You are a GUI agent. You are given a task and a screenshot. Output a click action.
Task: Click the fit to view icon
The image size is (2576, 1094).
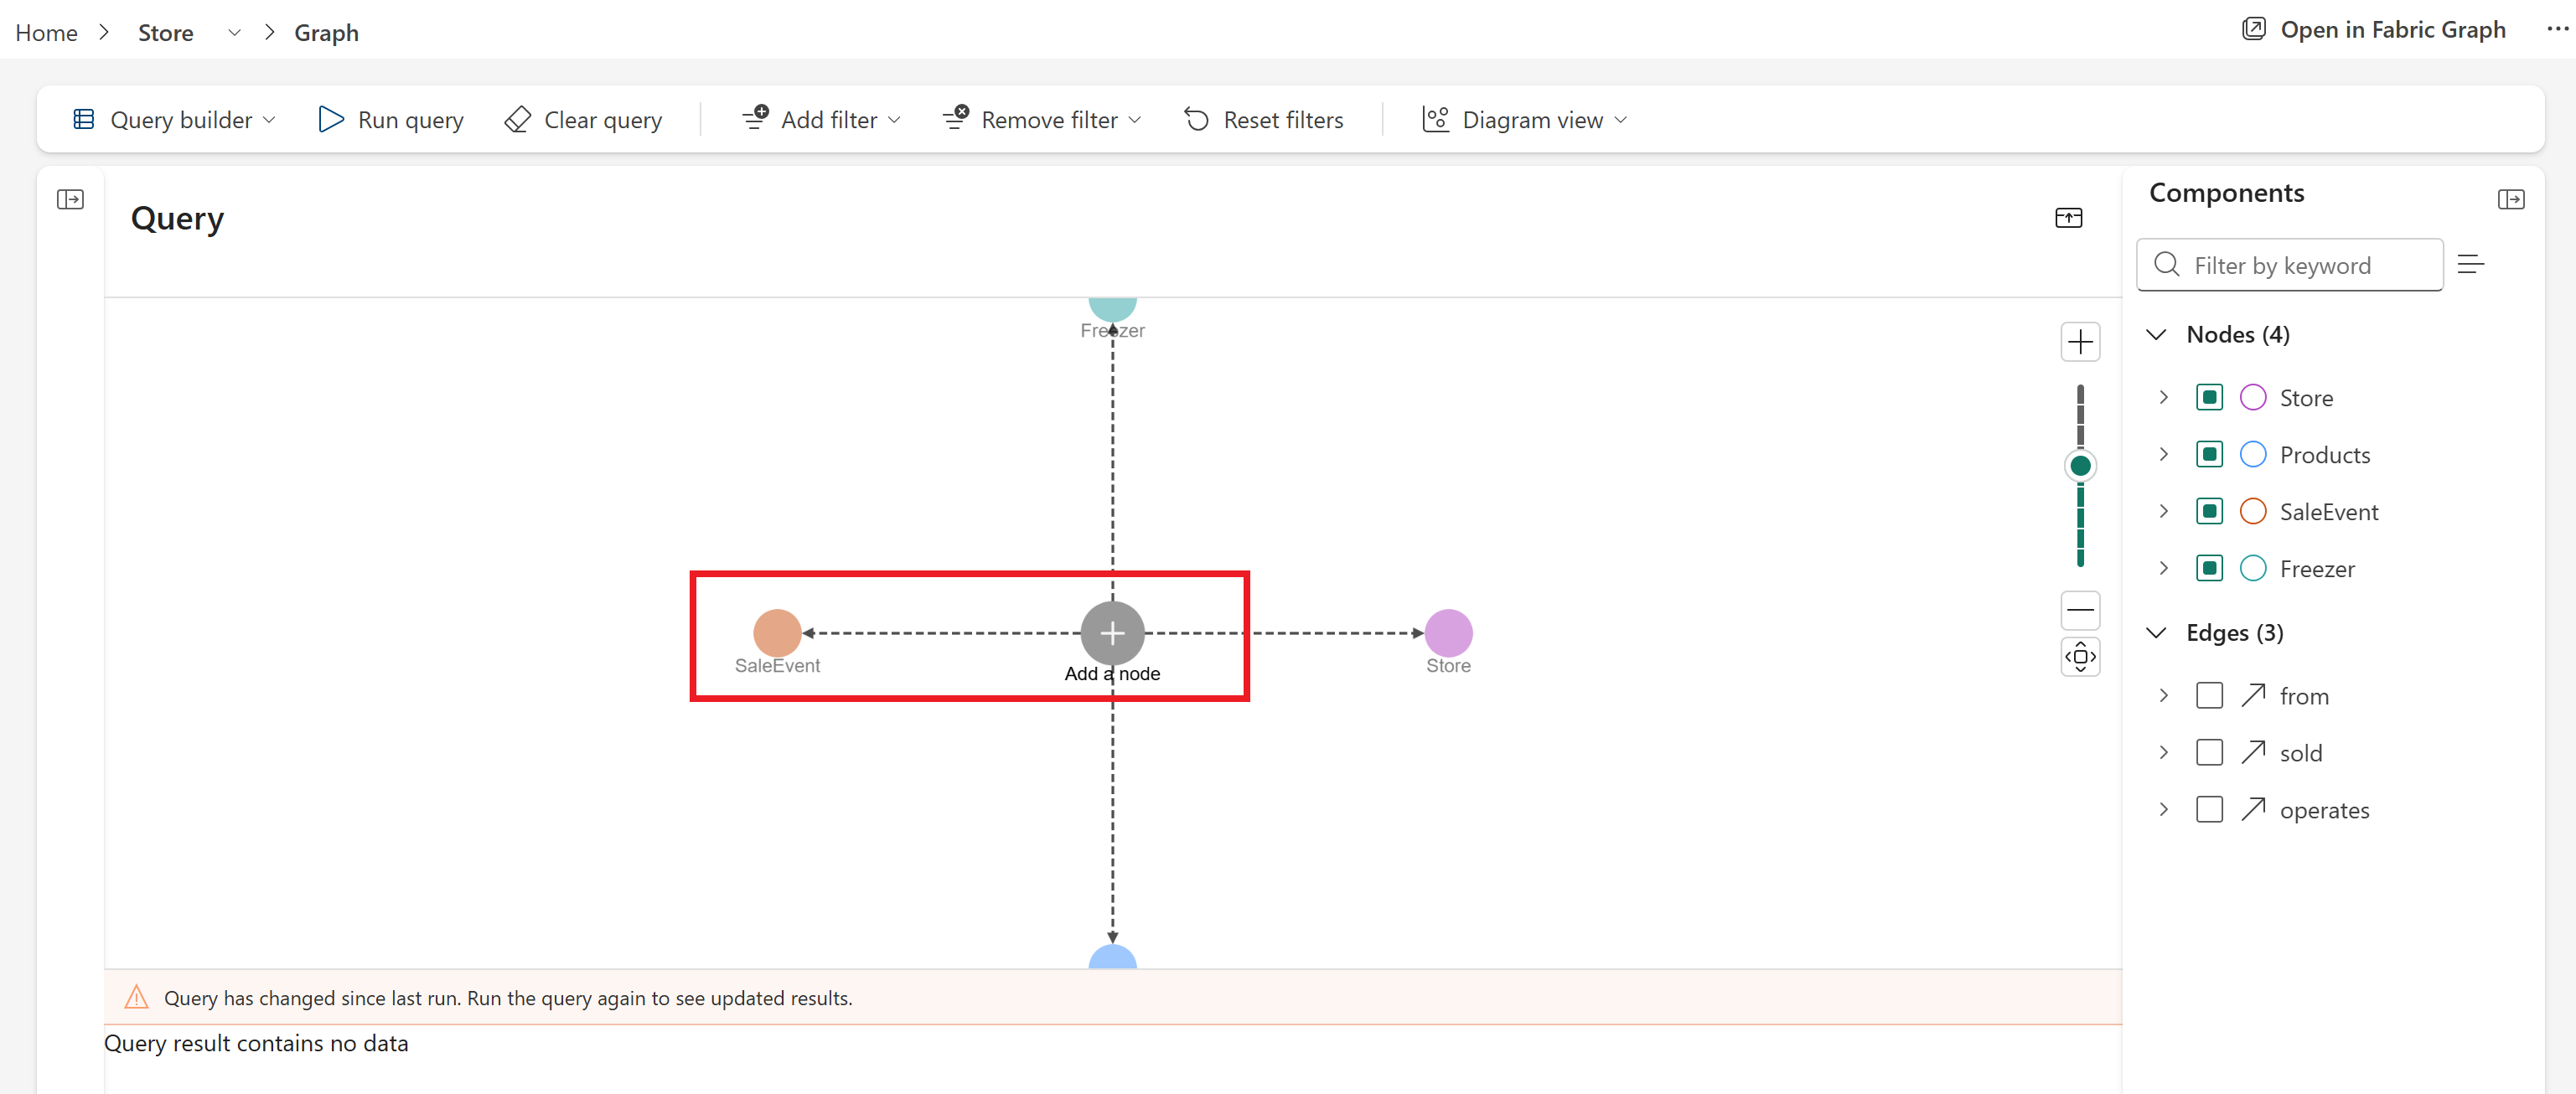[2080, 657]
